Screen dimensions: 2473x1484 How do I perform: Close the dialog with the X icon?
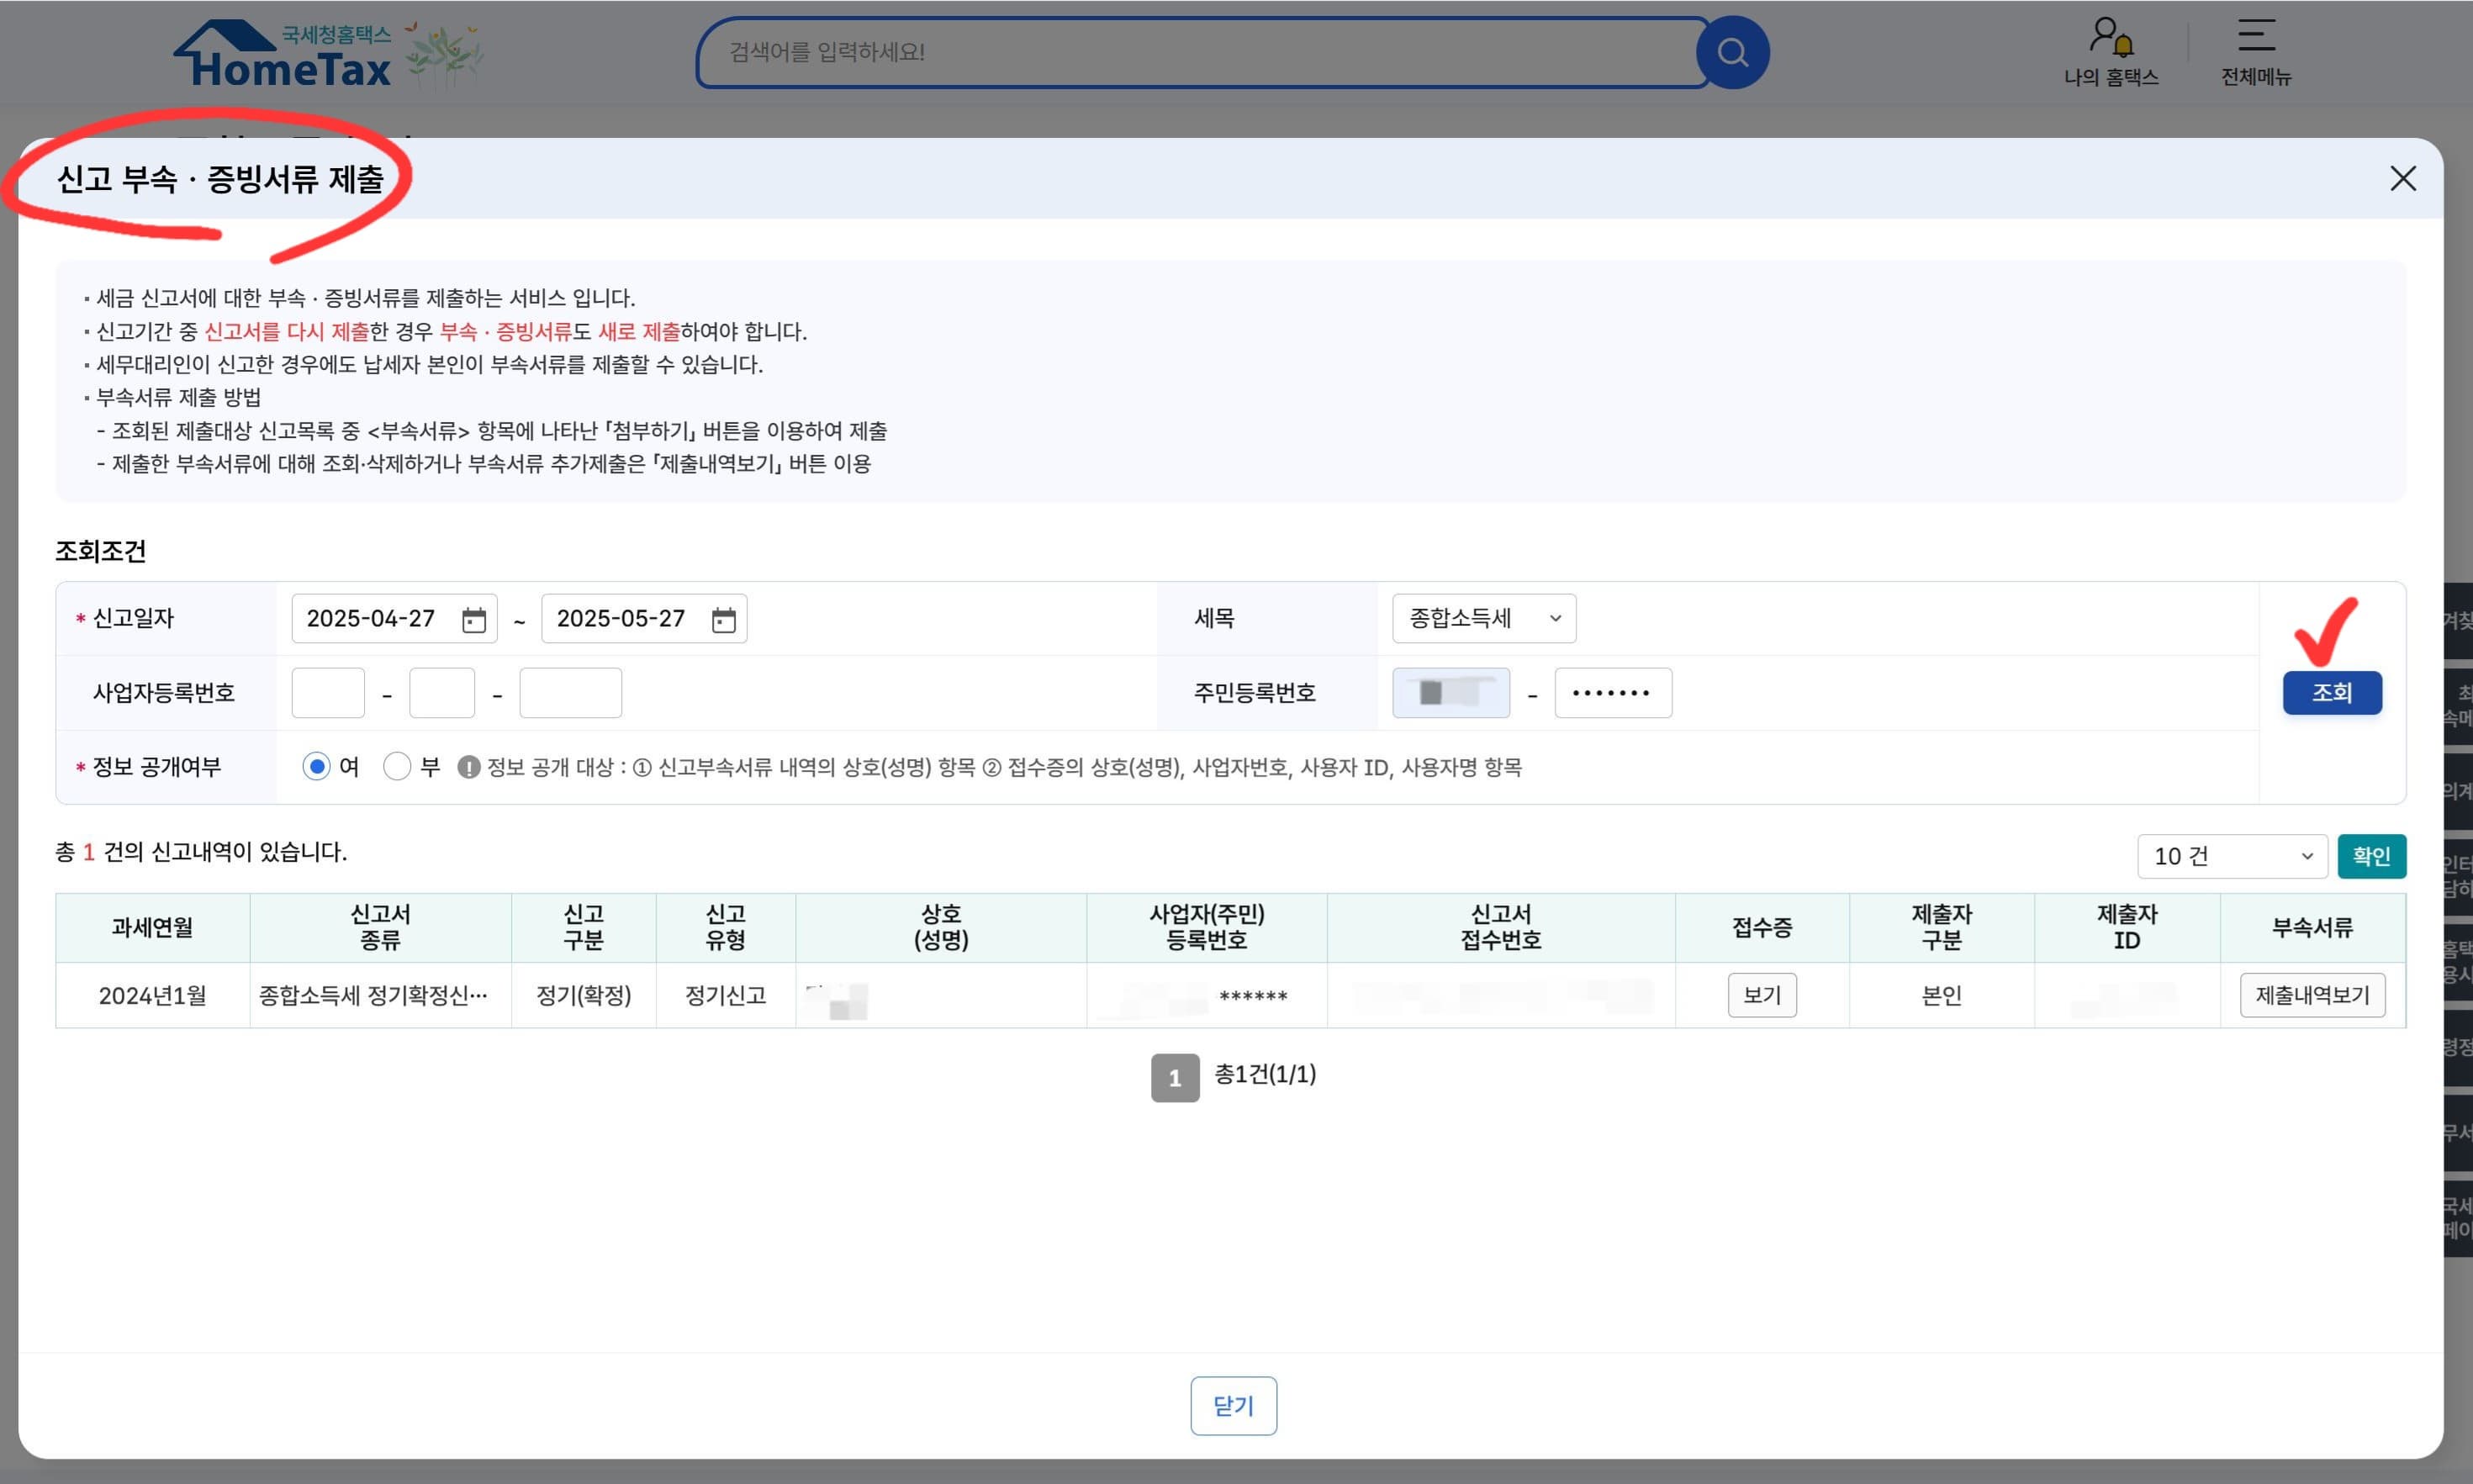[x=2402, y=179]
